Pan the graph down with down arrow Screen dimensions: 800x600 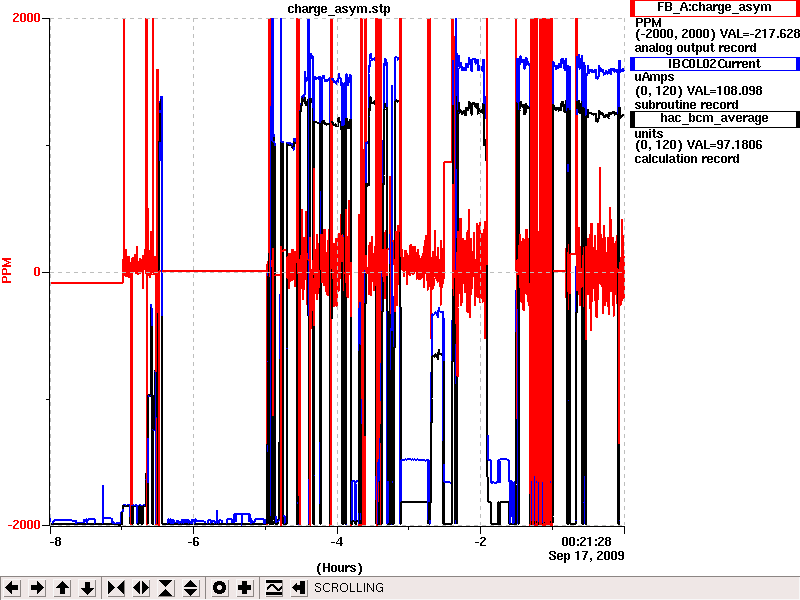tap(88, 588)
